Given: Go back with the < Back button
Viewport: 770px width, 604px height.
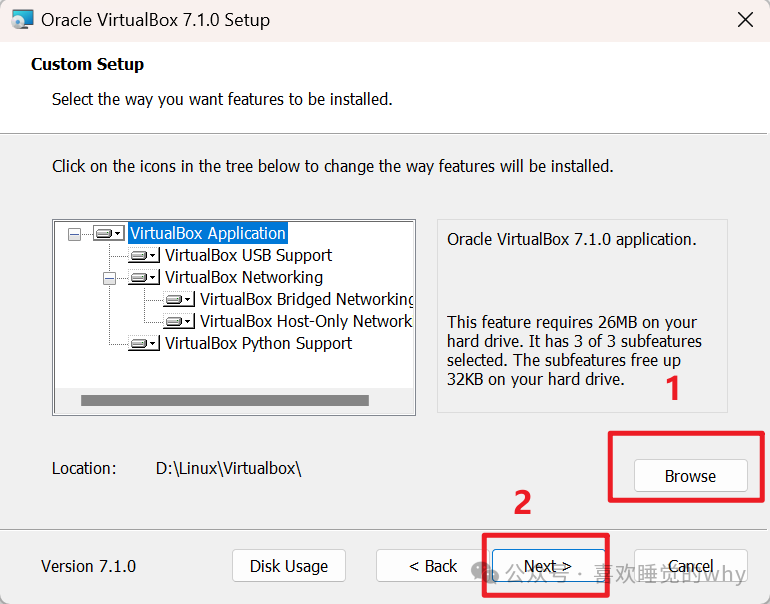Looking at the screenshot, I should click(x=433, y=566).
